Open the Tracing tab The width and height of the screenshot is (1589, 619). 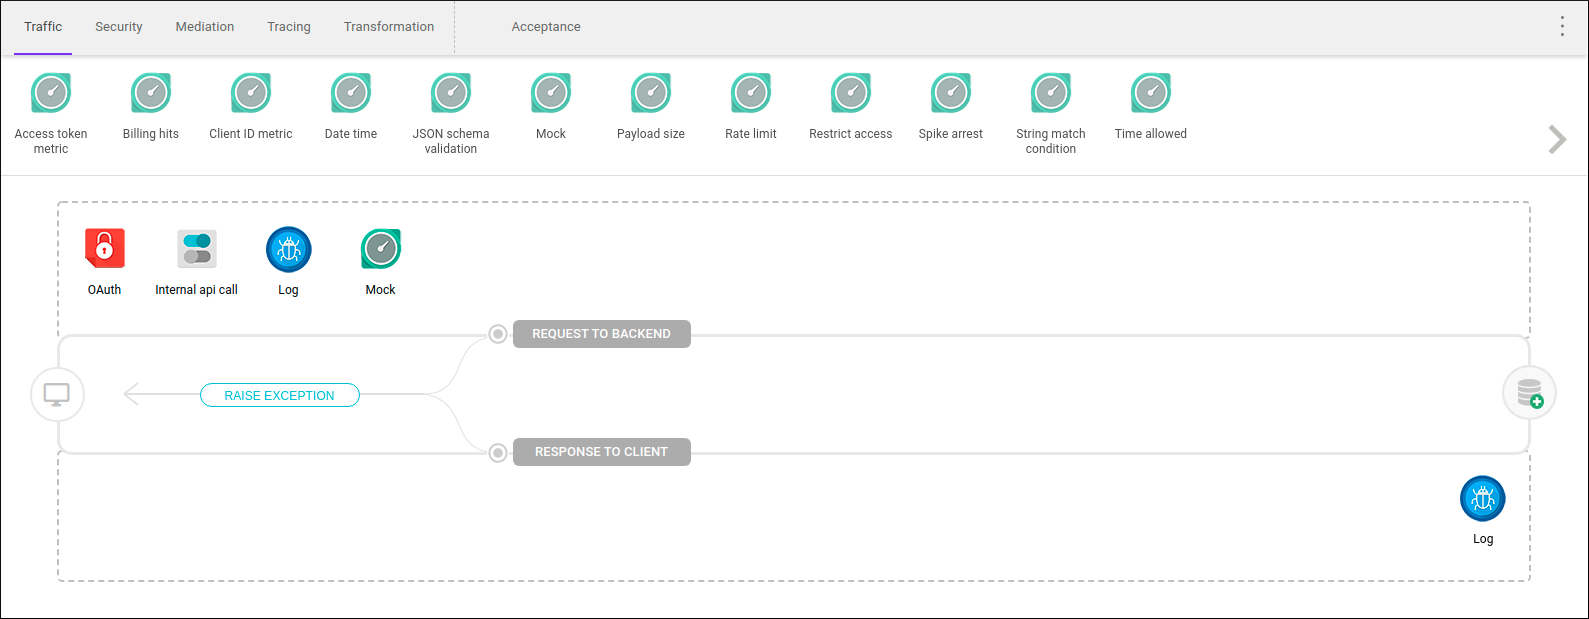pos(289,27)
